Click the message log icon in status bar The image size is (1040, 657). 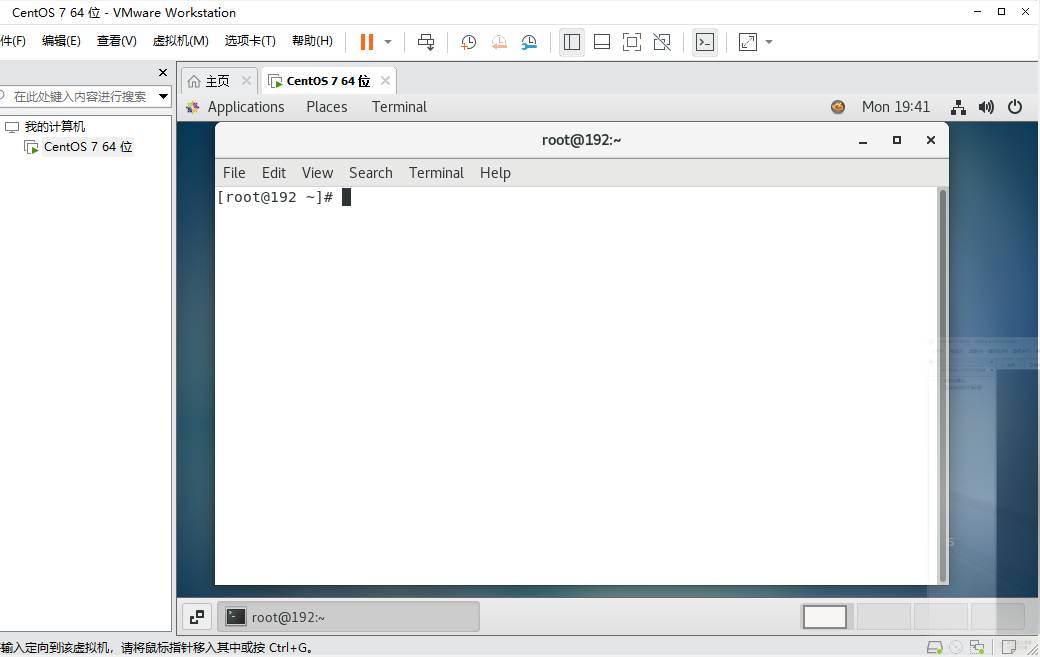pyautogui.click(x=1009, y=647)
